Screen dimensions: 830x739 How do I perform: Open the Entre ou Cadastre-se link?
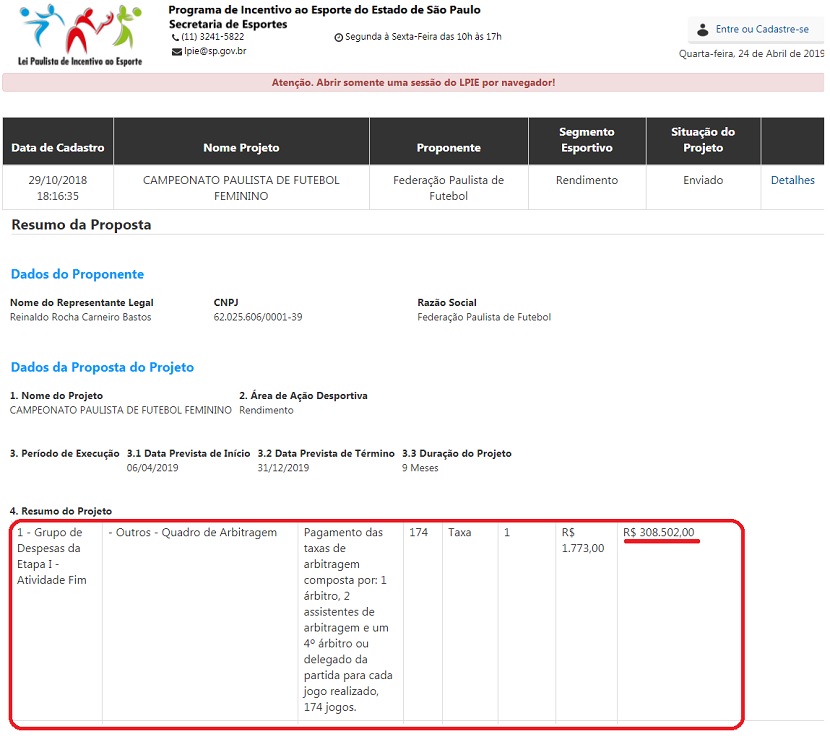[762, 29]
